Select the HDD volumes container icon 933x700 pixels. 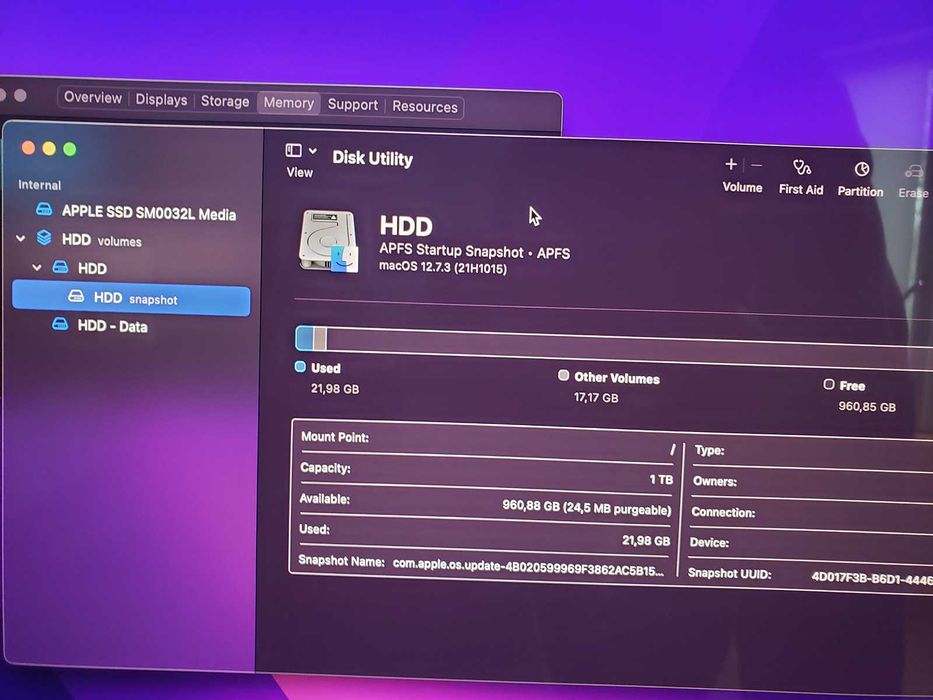tap(44, 238)
